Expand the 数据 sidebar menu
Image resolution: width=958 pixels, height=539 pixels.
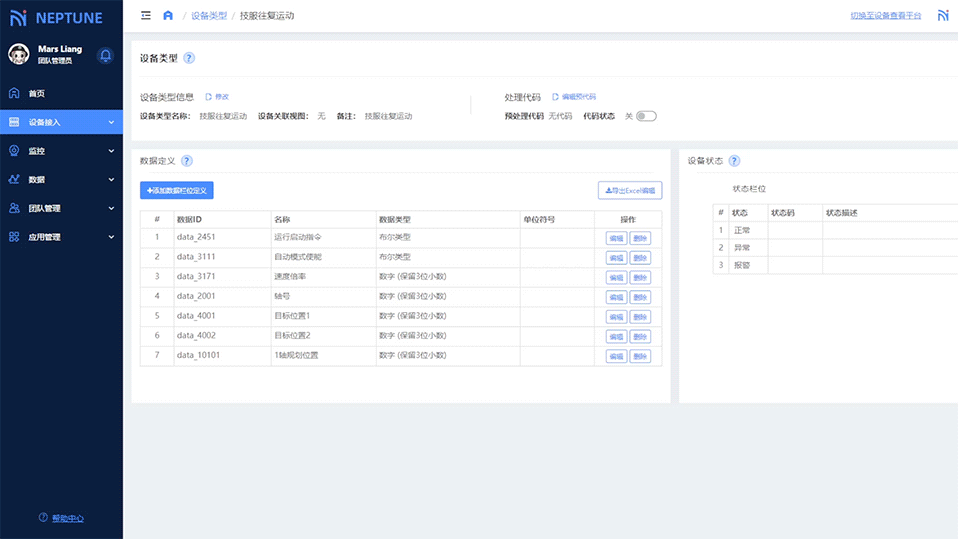61,180
